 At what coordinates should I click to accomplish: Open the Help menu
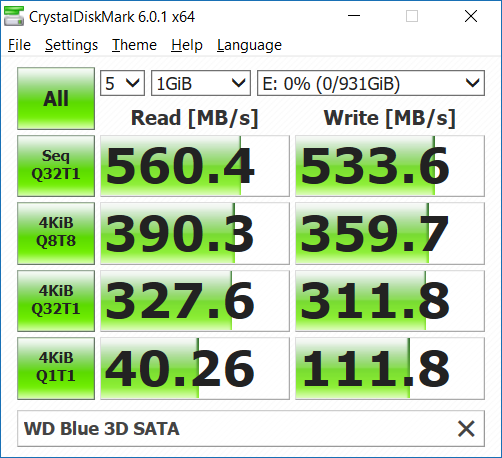(187, 45)
